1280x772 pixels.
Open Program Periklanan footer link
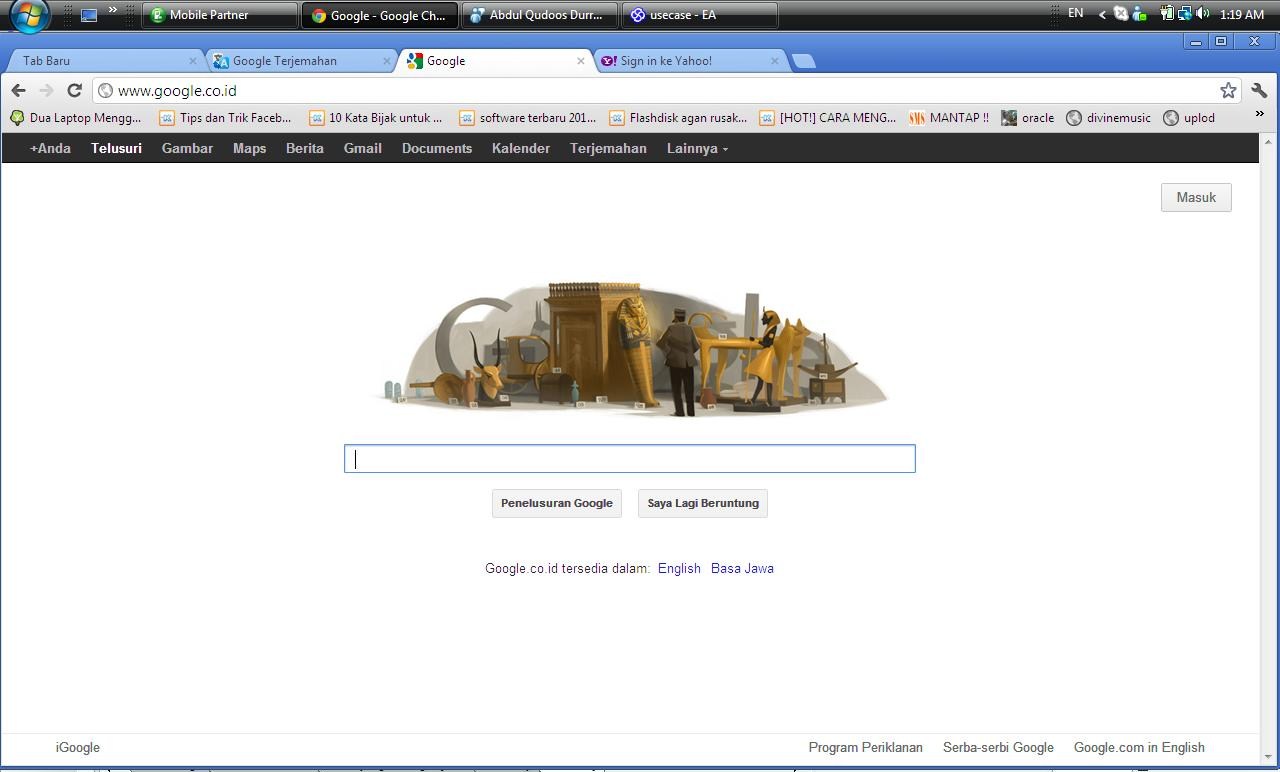tap(866, 747)
